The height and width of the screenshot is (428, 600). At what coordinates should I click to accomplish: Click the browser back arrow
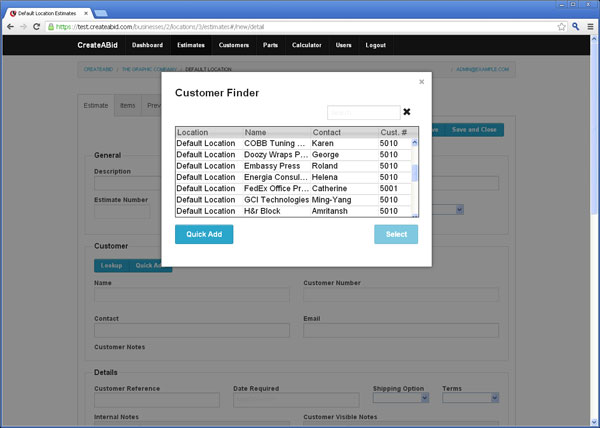[9, 26]
